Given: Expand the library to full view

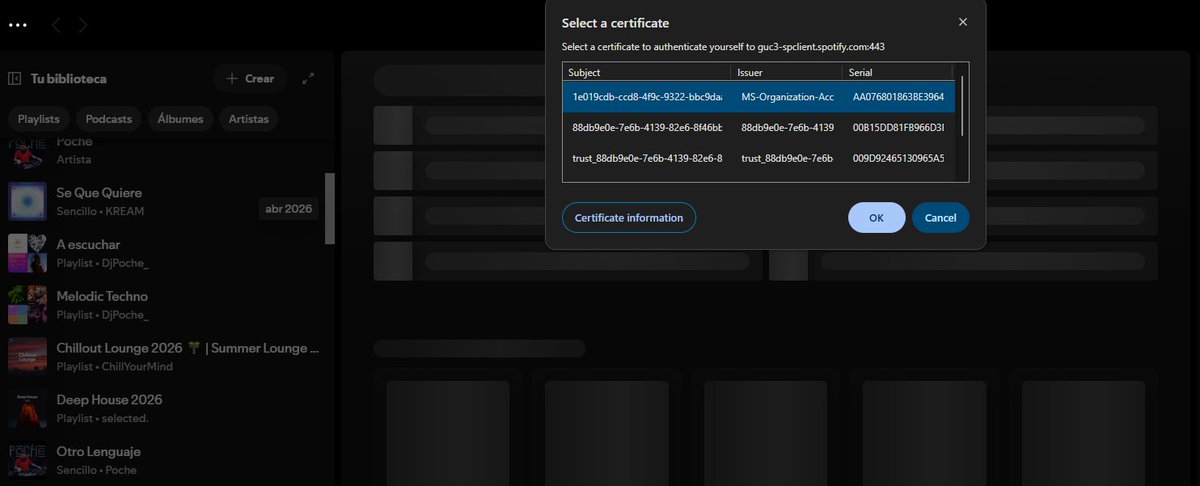Looking at the screenshot, I should point(308,78).
